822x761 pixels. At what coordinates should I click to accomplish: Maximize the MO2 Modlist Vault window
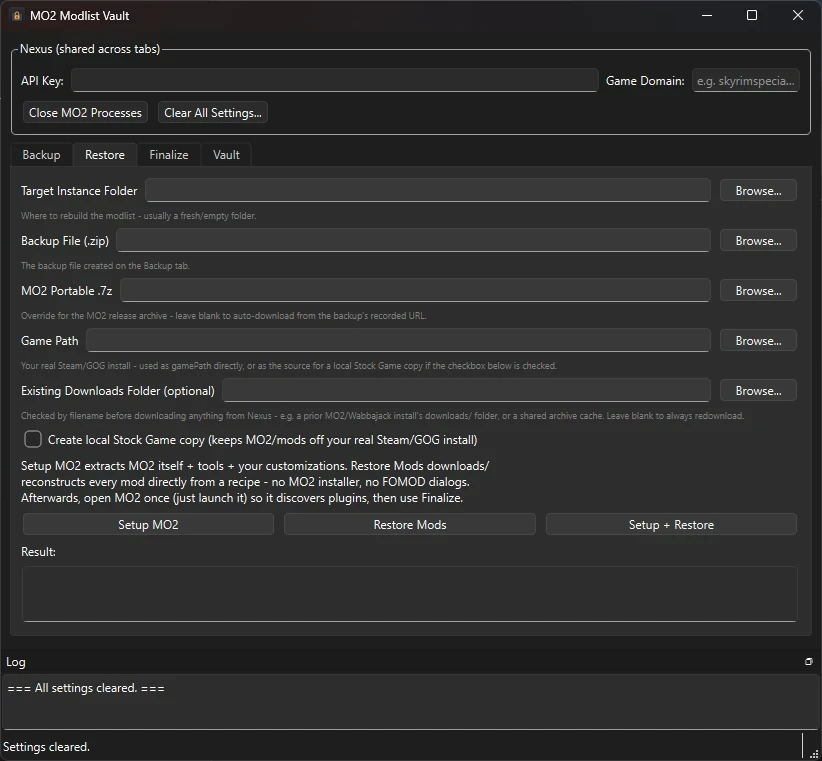(x=752, y=15)
